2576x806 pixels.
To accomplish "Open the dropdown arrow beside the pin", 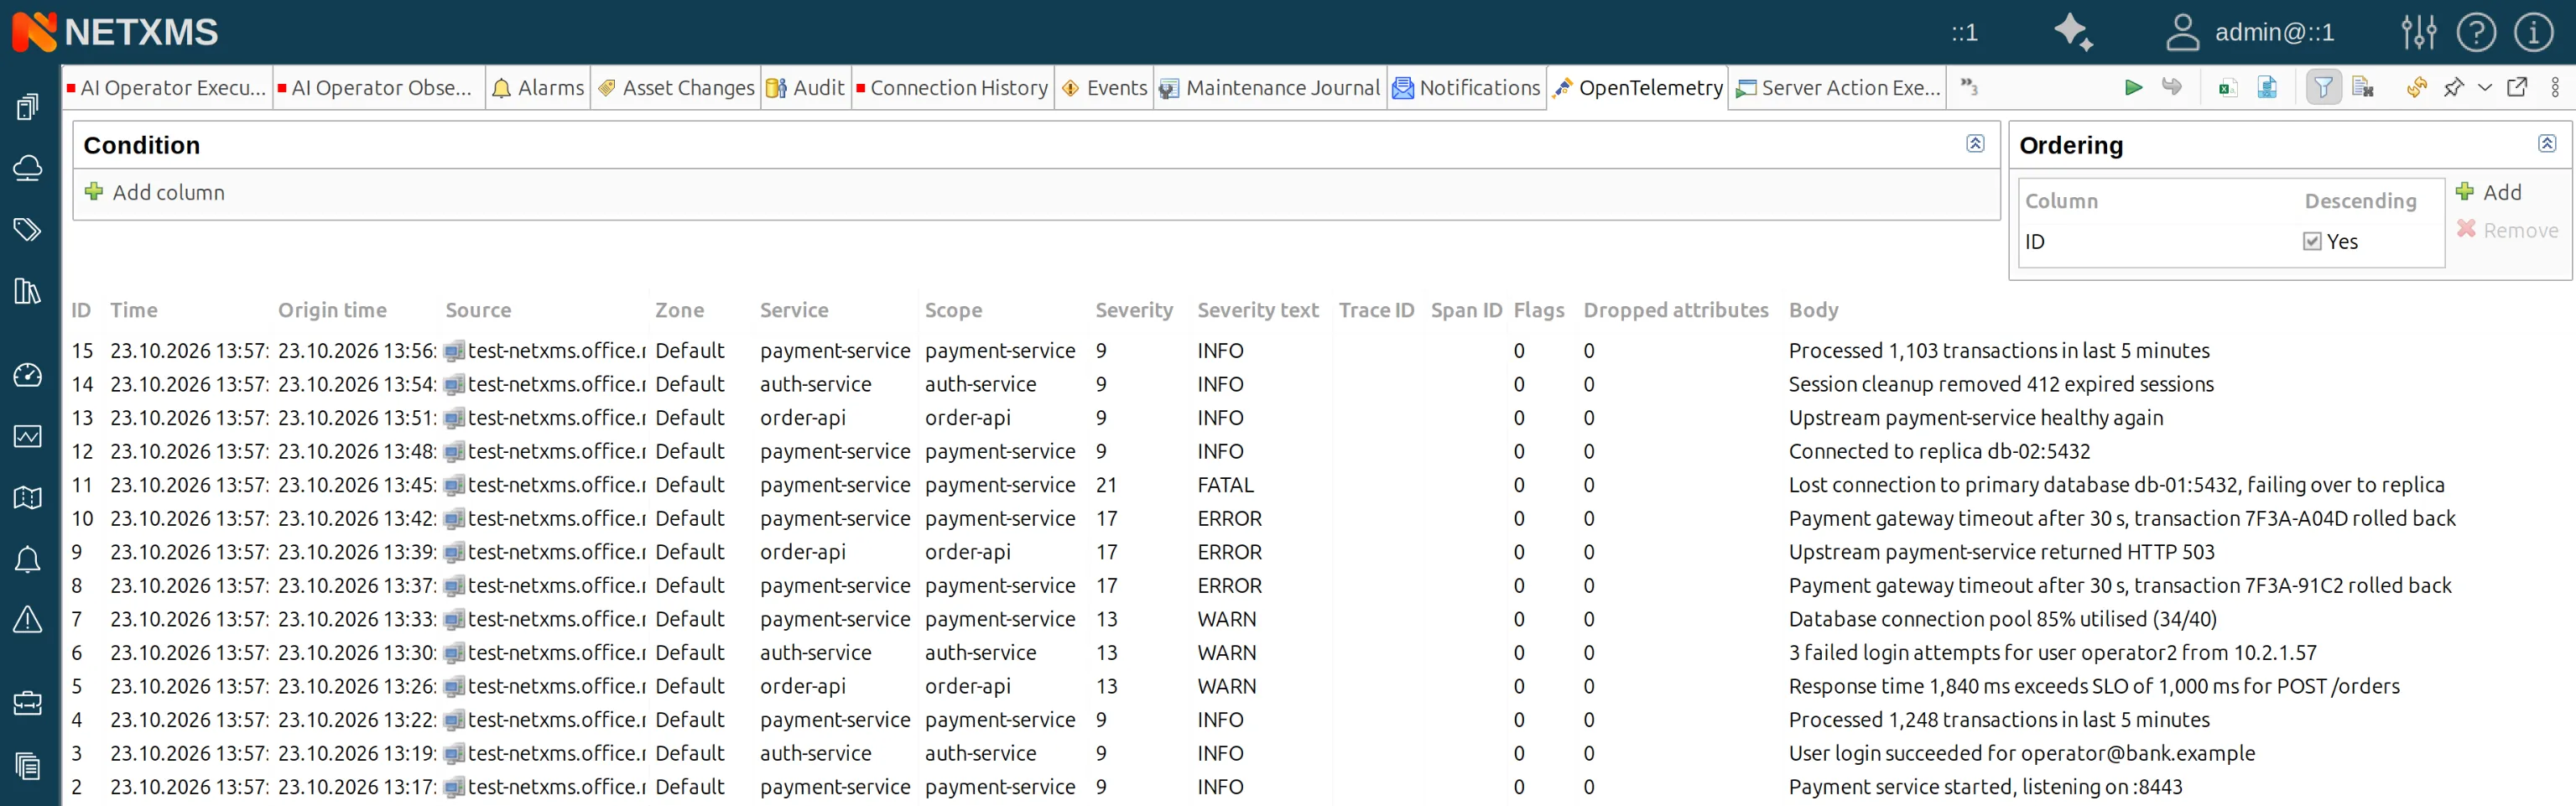I will point(2484,88).
